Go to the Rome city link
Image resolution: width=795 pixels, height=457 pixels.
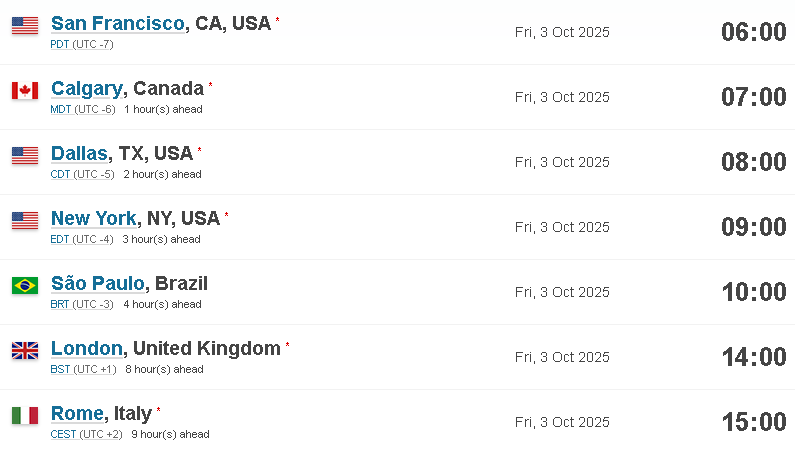tap(77, 413)
